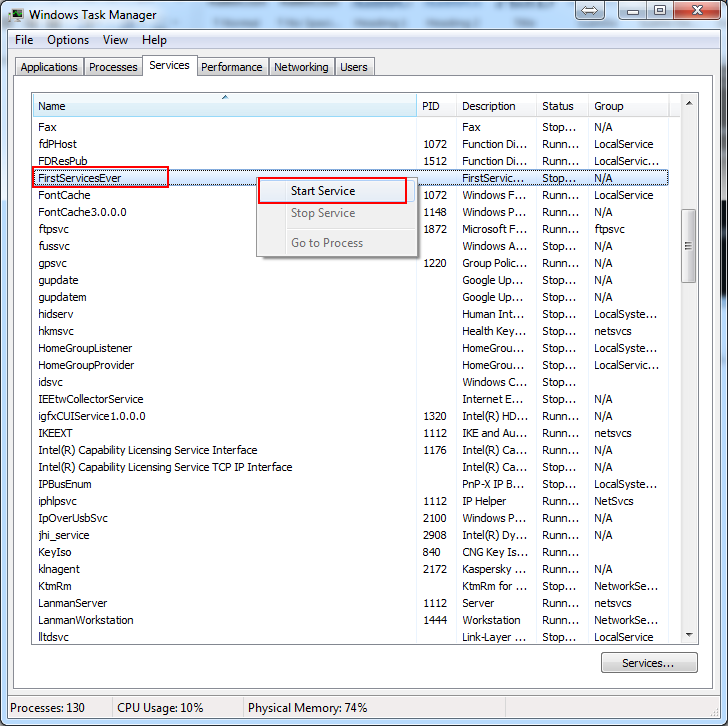Viewport: 728px width, 726px height.
Task: Sort by the Name column header
Action: pyautogui.click(x=224, y=106)
